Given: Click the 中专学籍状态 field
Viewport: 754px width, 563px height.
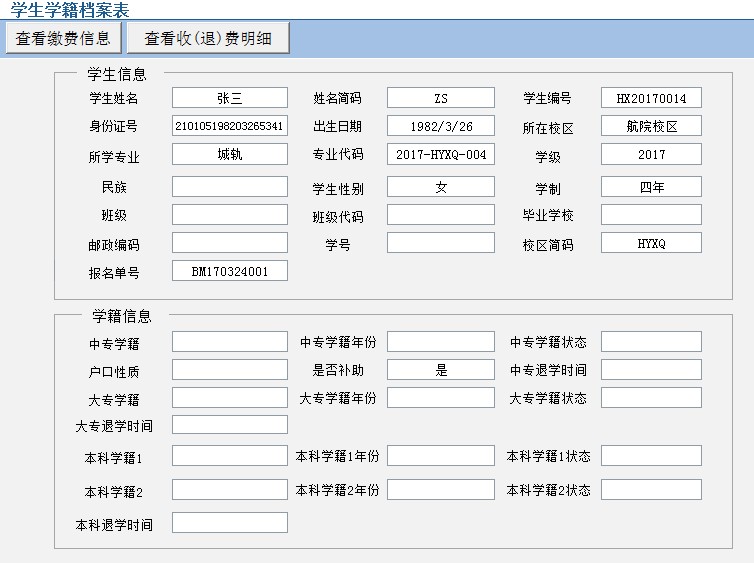Looking at the screenshot, I should (651, 342).
